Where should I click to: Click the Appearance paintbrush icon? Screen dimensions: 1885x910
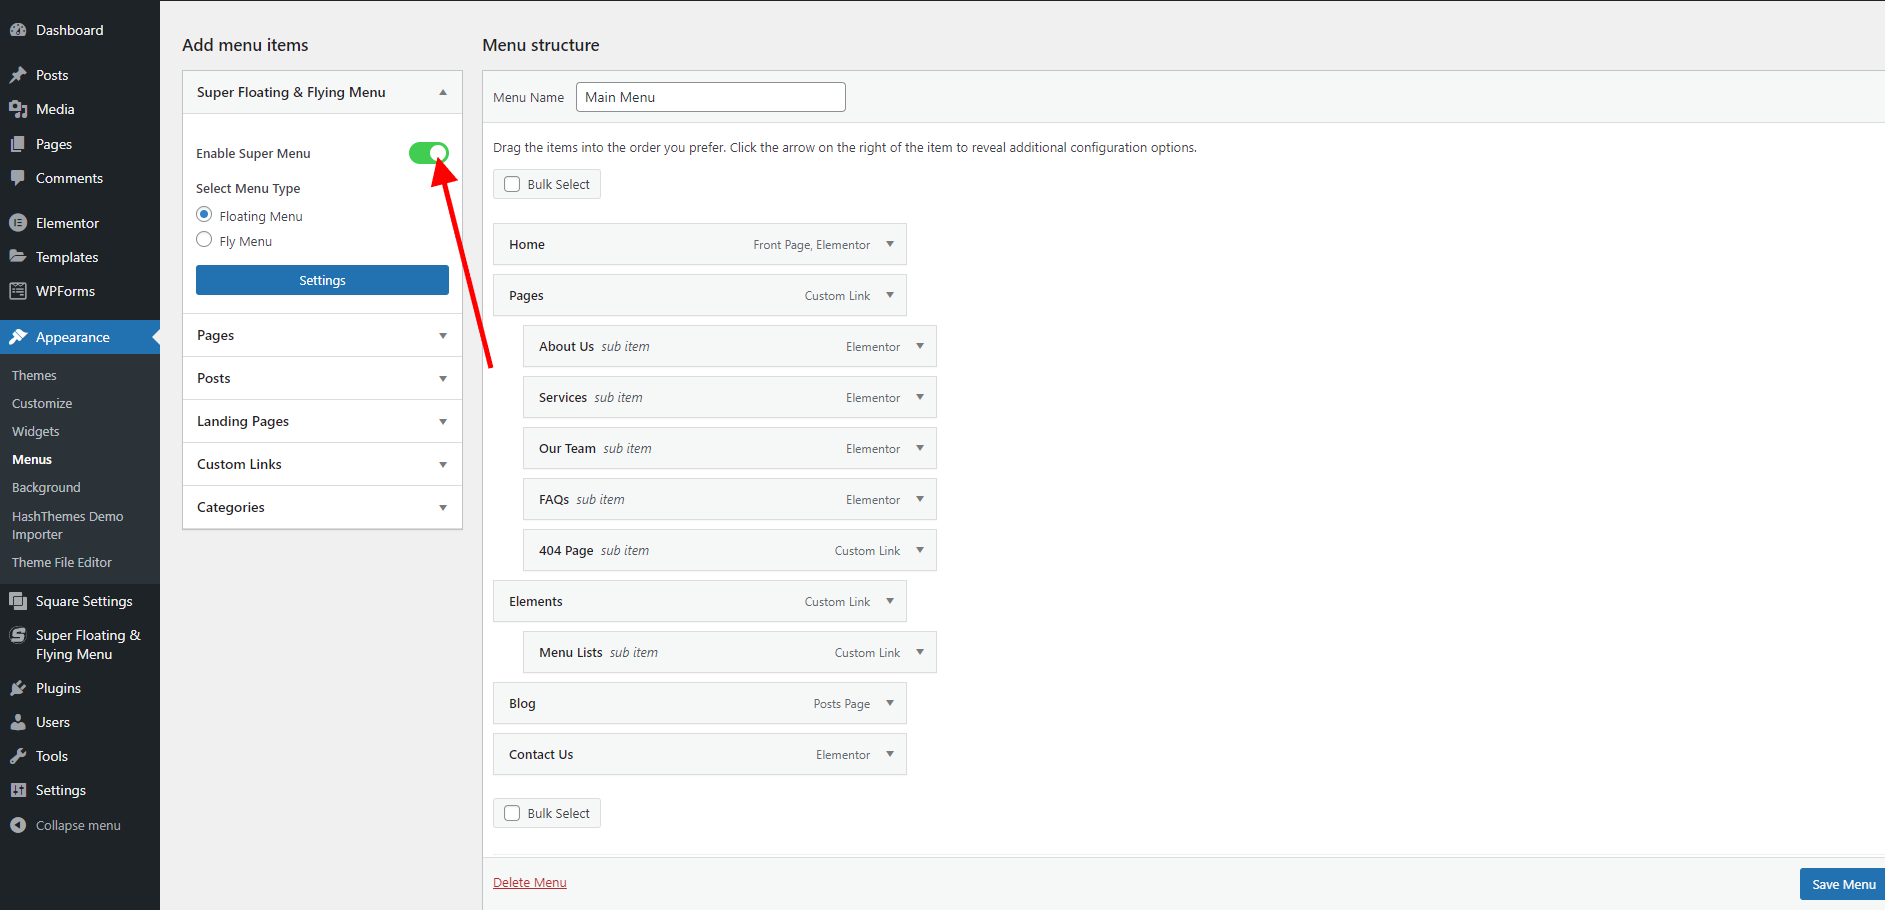click(x=18, y=337)
